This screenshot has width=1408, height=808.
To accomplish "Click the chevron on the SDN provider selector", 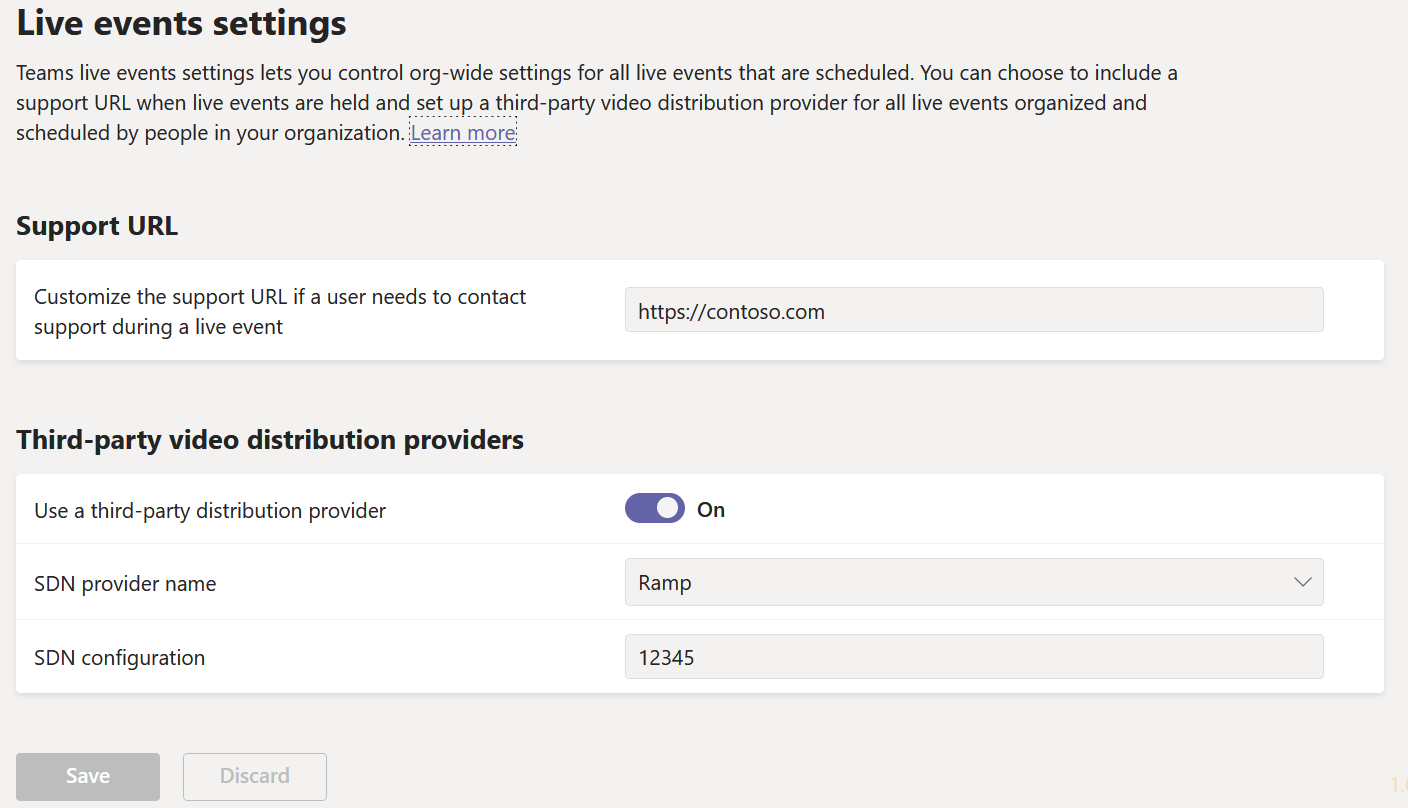I will pos(1302,581).
